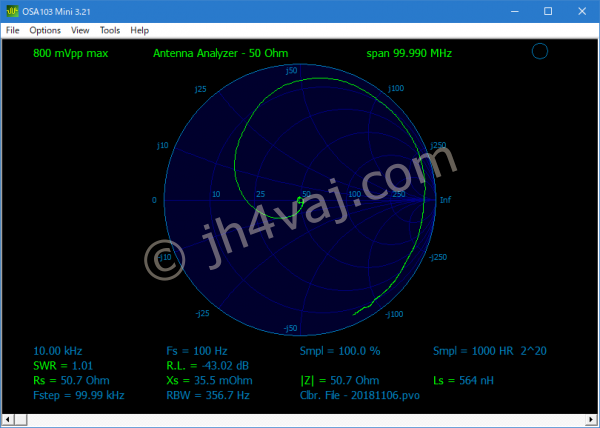Click the 'Antenna Analyzer - 50 Ohm' title

(220, 53)
